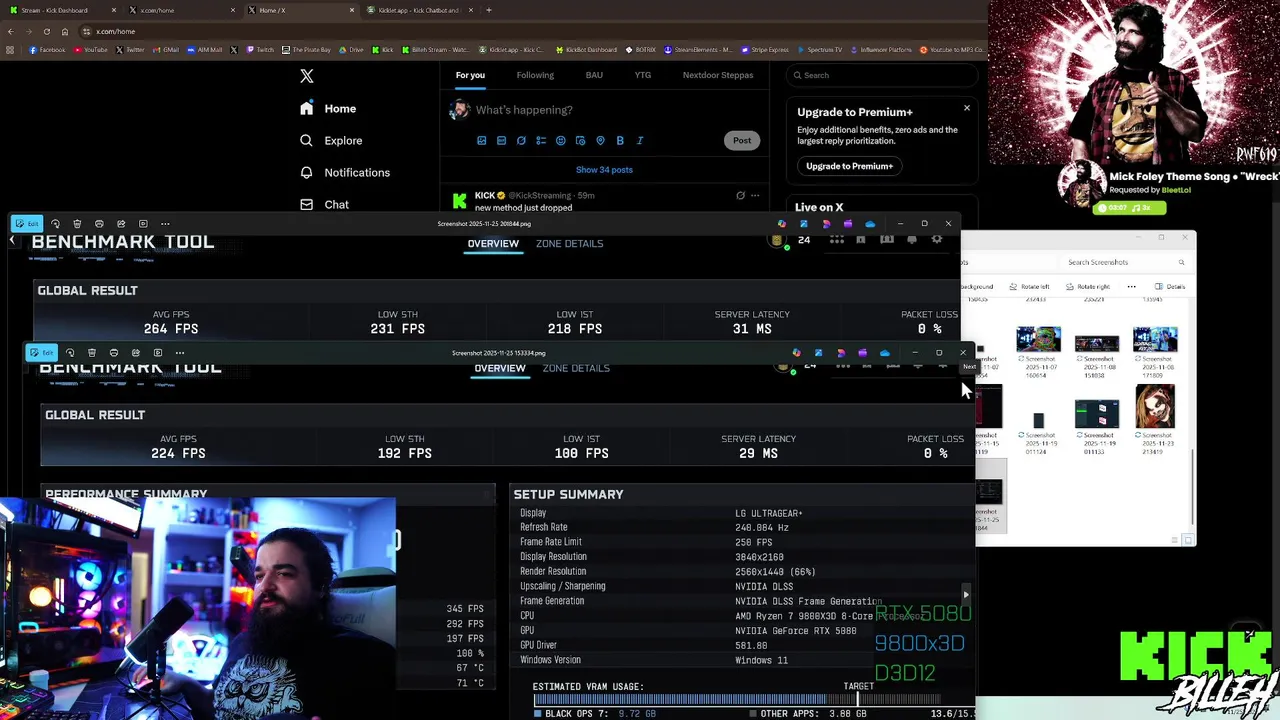The width and height of the screenshot is (1280, 720).
Task: Open the emoji picker in the composer
Action: (x=561, y=141)
